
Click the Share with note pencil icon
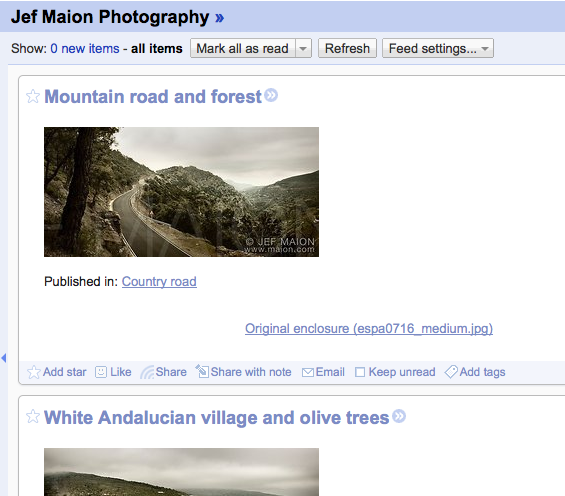(202, 371)
